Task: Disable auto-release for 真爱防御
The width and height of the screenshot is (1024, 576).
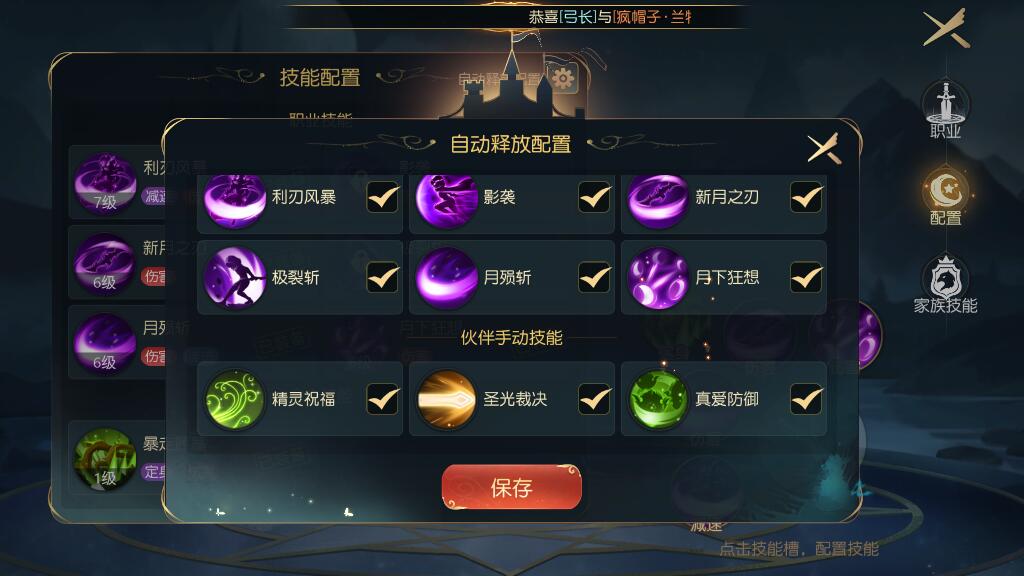Action: point(807,399)
